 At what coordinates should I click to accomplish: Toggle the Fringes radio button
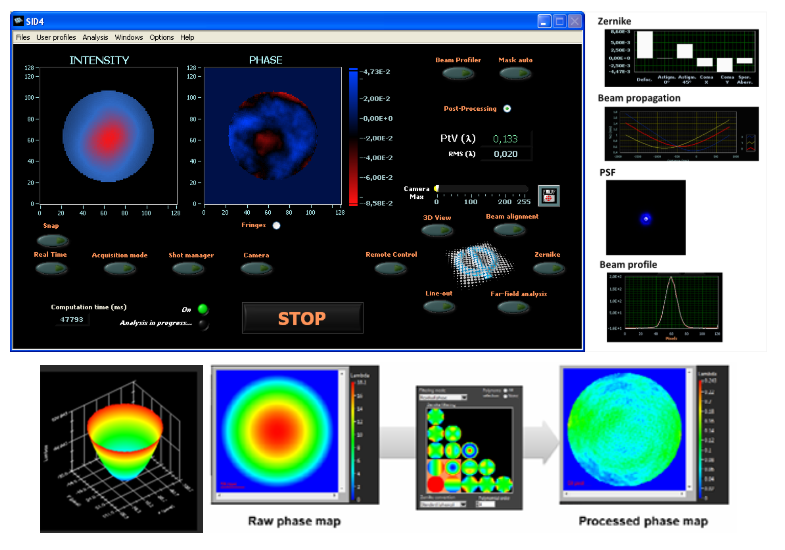[277, 226]
